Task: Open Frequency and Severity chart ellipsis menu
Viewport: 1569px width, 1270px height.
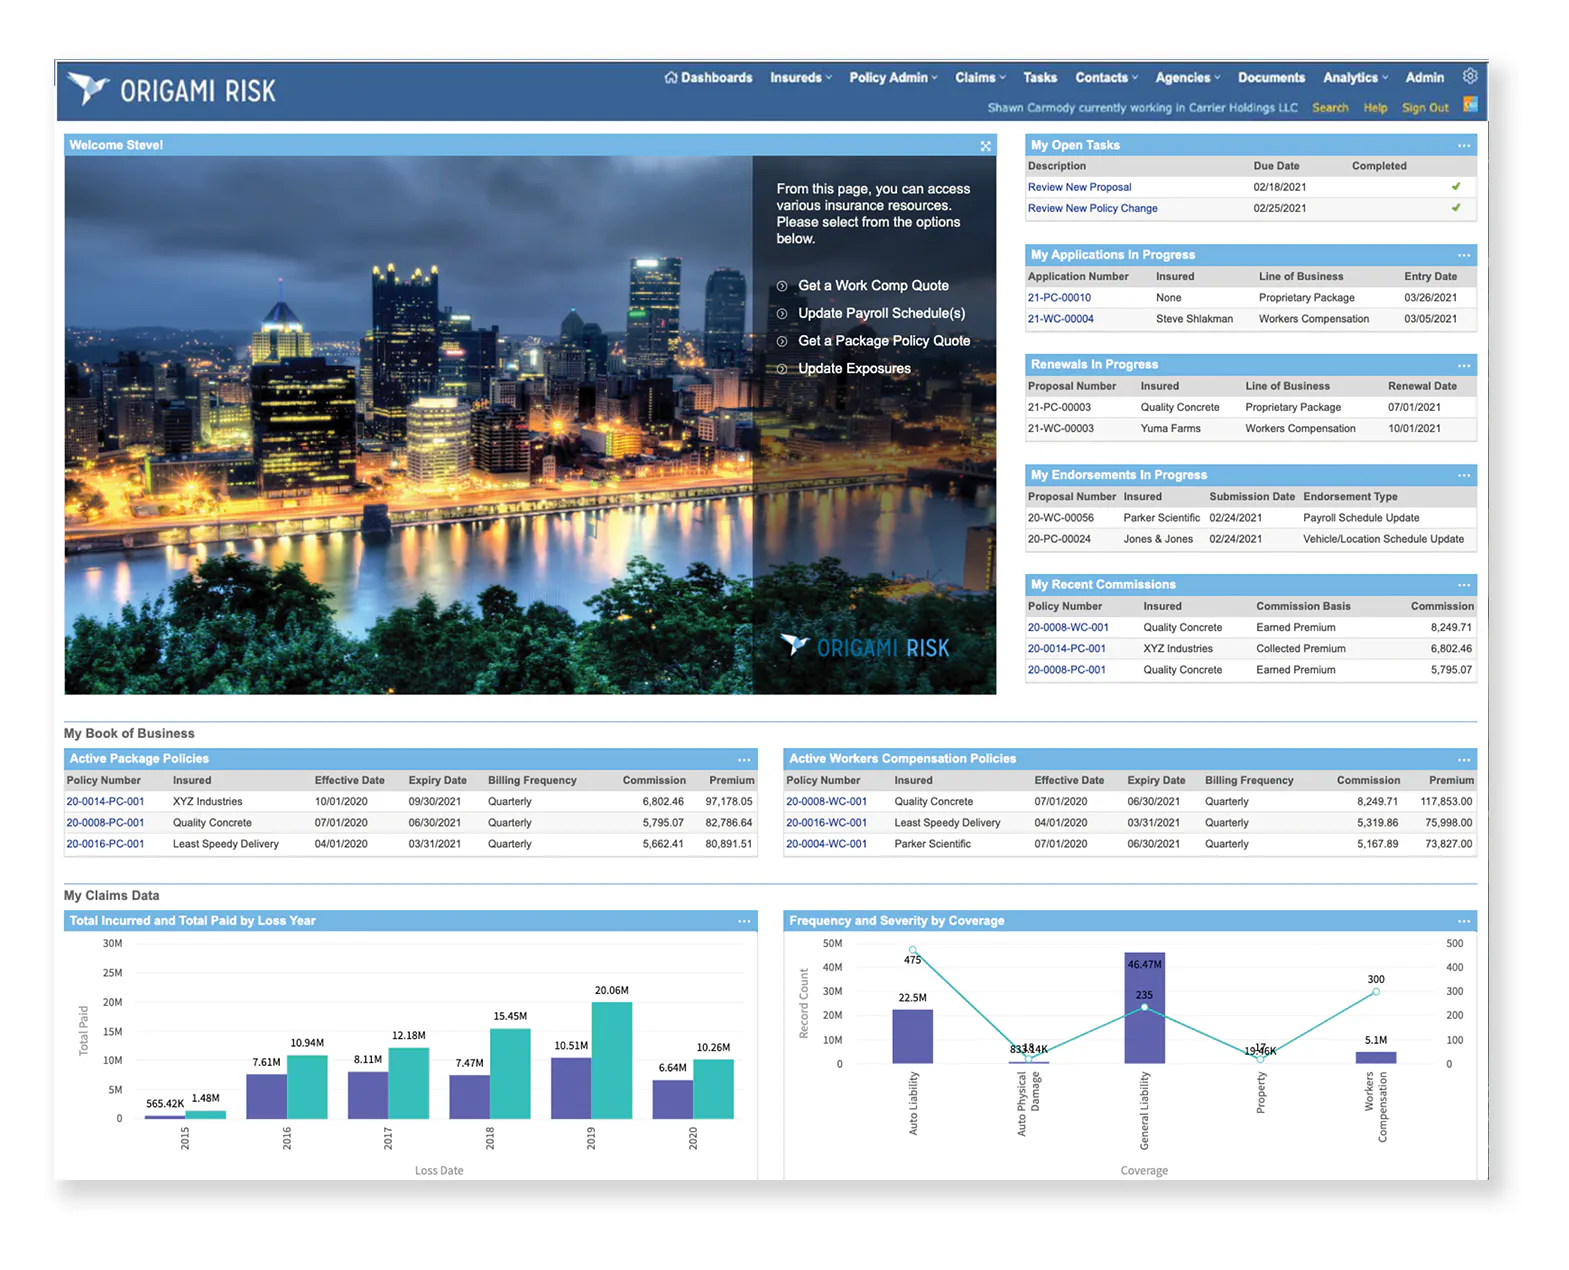Action: 1463,921
